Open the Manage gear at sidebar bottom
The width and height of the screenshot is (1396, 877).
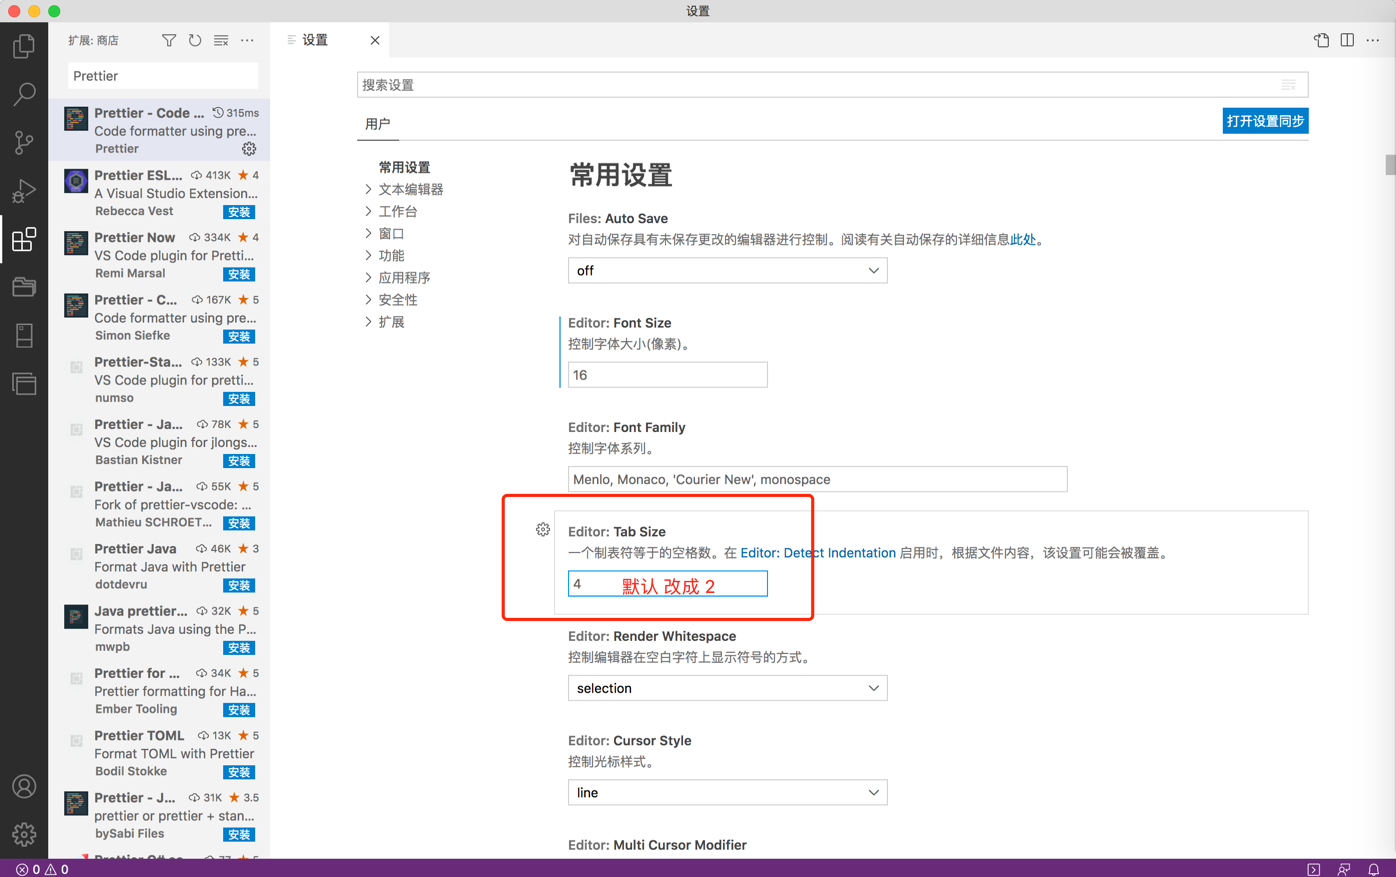point(24,834)
